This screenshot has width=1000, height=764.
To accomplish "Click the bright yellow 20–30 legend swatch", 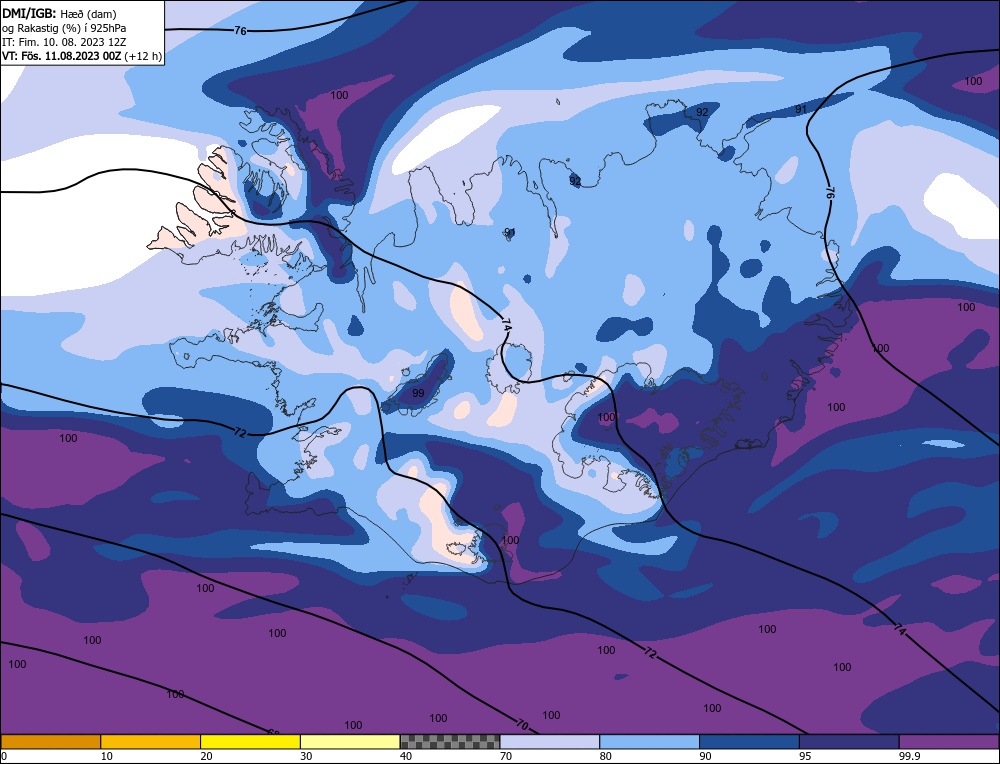I will tap(250, 741).
